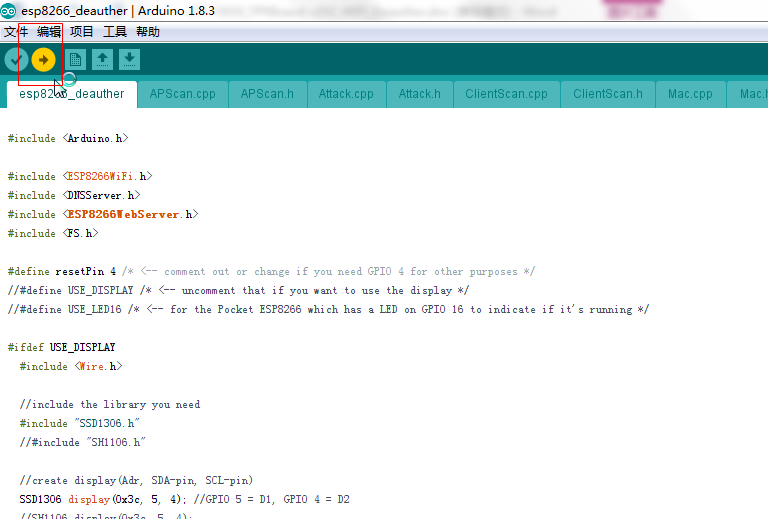Go to the Attack.cpp tab
The height and width of the screenshot is (519, 768).
coord(346,94)
